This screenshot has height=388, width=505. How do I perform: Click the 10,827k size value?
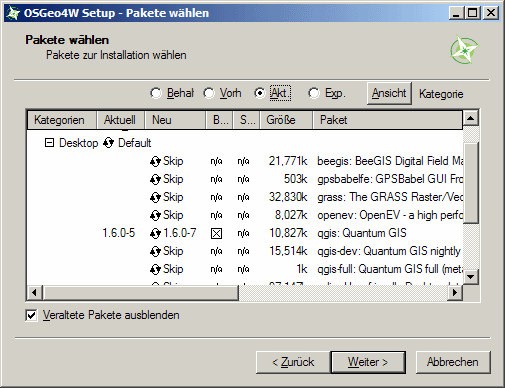(x=288, y=233)
